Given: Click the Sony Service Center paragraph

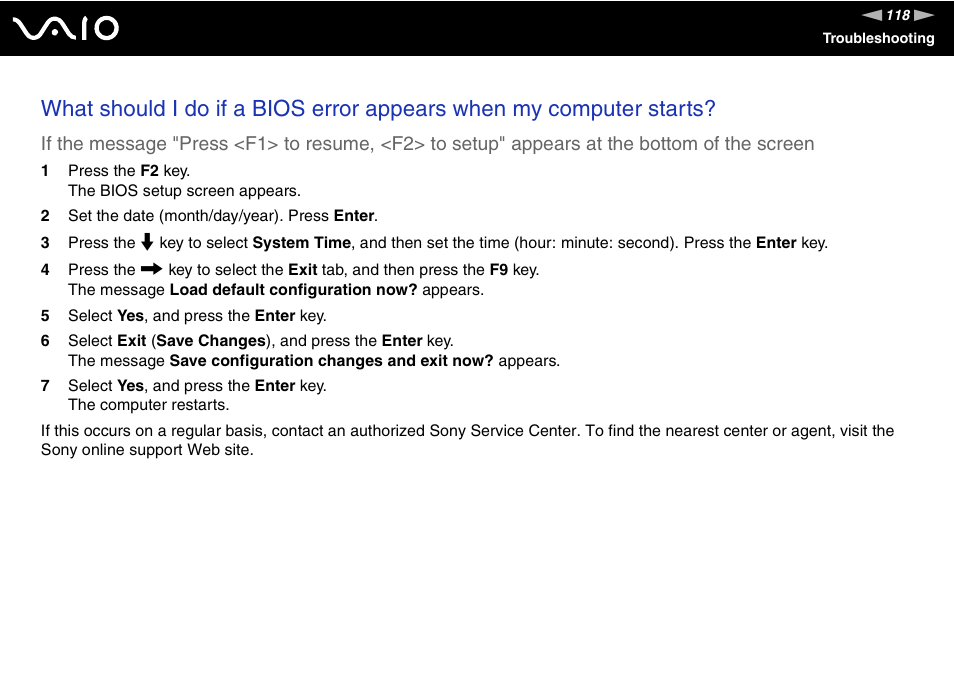Looking at the screenshot, I should click(467, 440).
